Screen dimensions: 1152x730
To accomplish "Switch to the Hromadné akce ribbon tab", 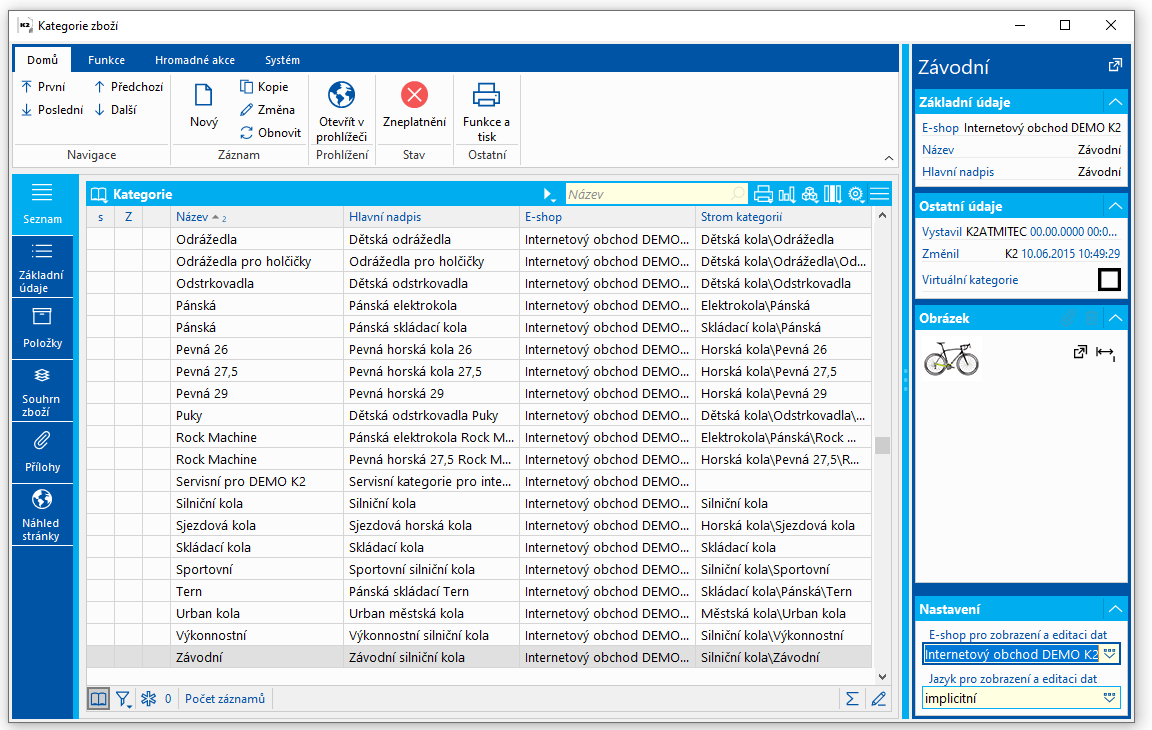I will tap(195, 60).
